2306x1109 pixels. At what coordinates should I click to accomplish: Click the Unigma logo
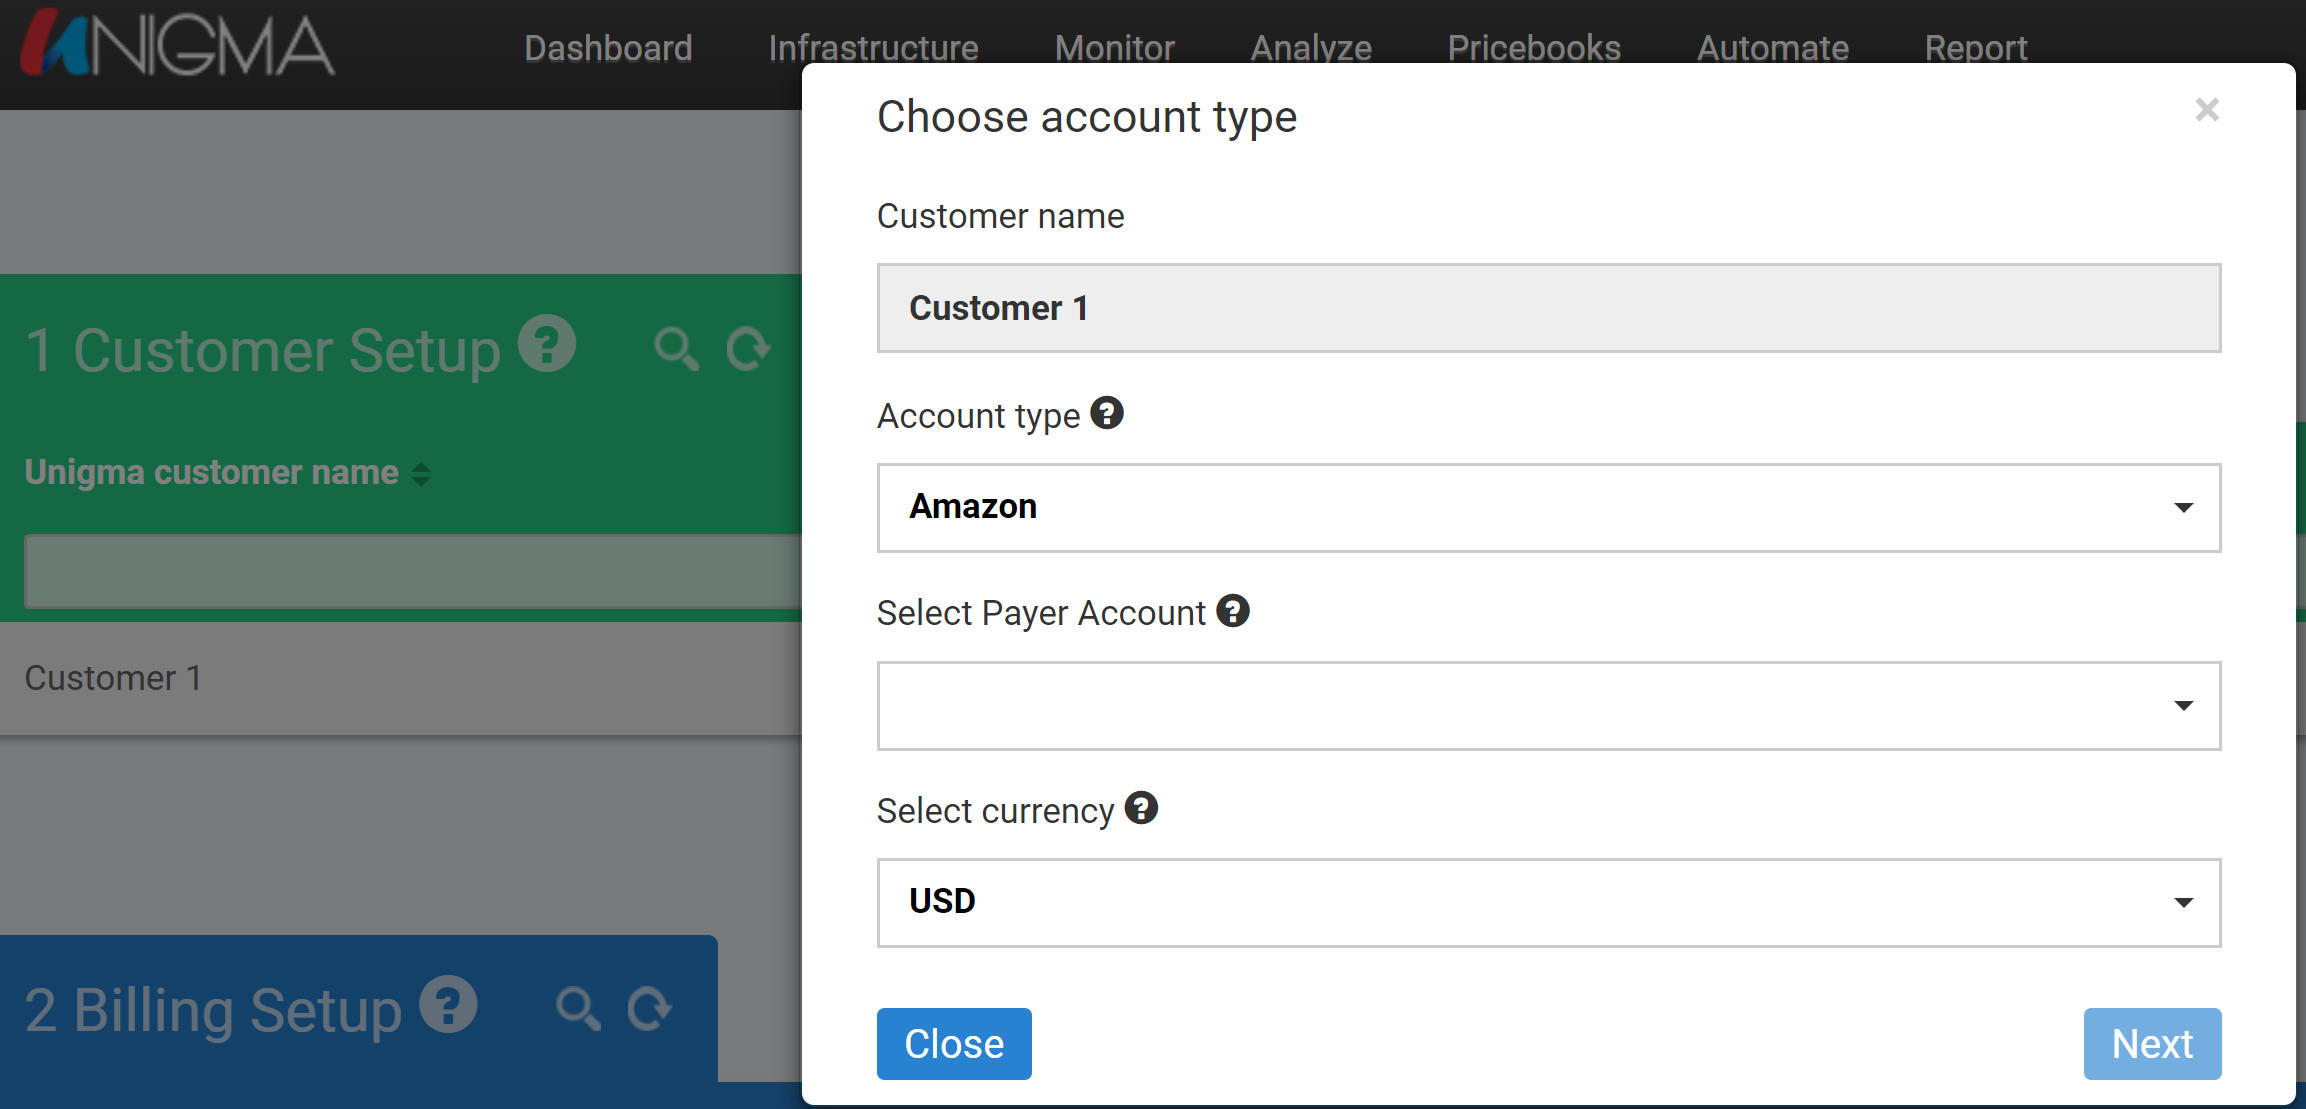pyautogui.click(x=177, y=45)
